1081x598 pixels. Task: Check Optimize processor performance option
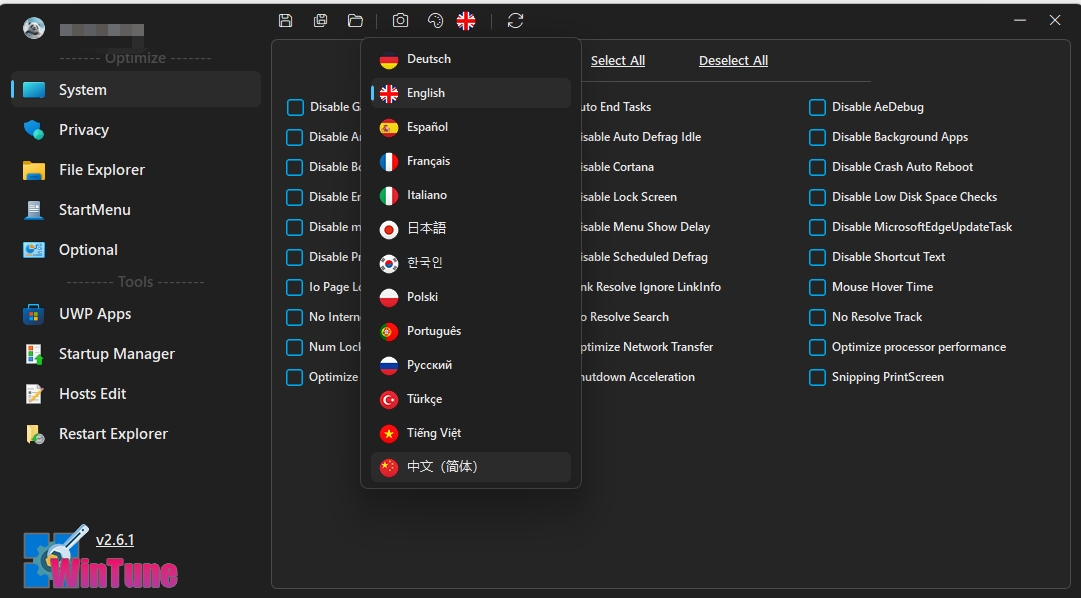coord(818,347)
